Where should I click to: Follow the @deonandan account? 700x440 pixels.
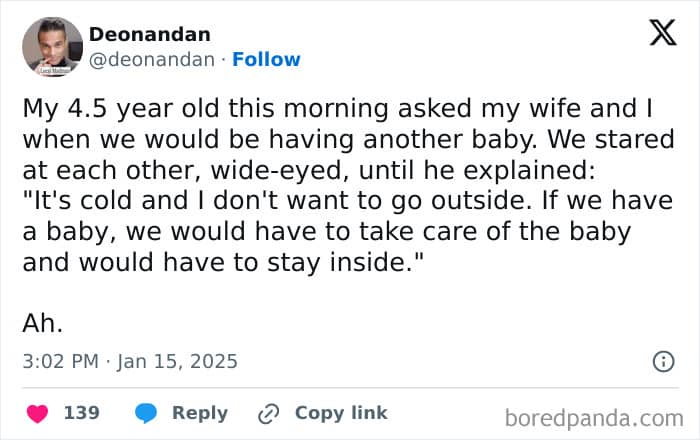[266, 59]
